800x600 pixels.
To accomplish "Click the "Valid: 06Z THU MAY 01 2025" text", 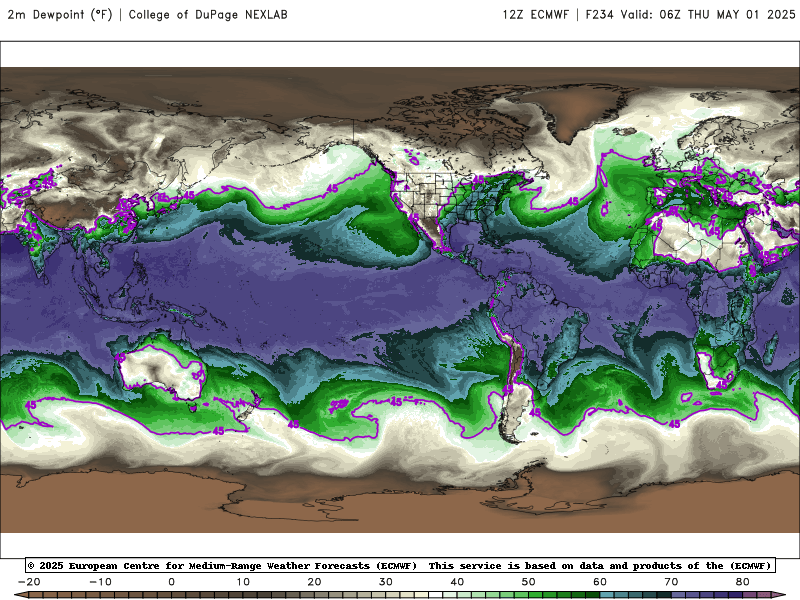I will click(708, 15).
